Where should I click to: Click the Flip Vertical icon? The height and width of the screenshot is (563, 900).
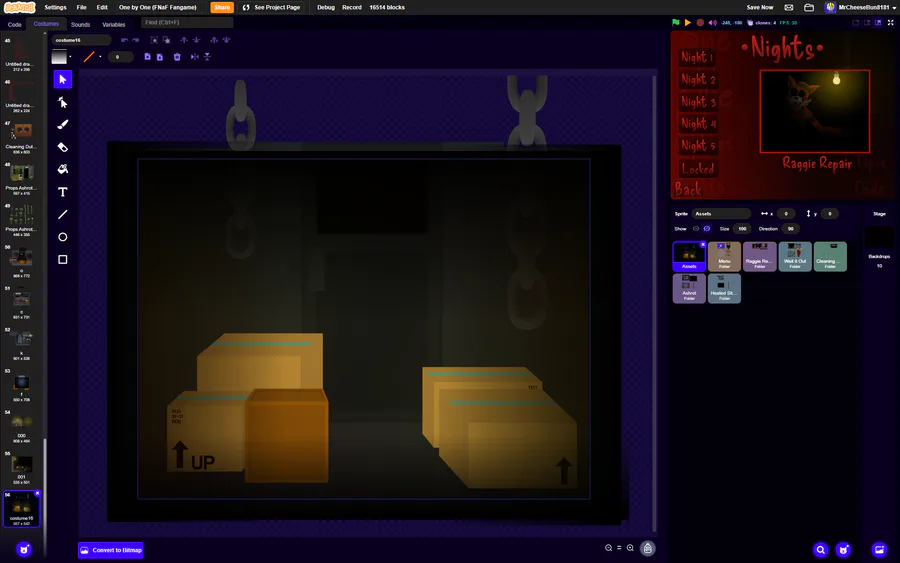coord(207,57)
